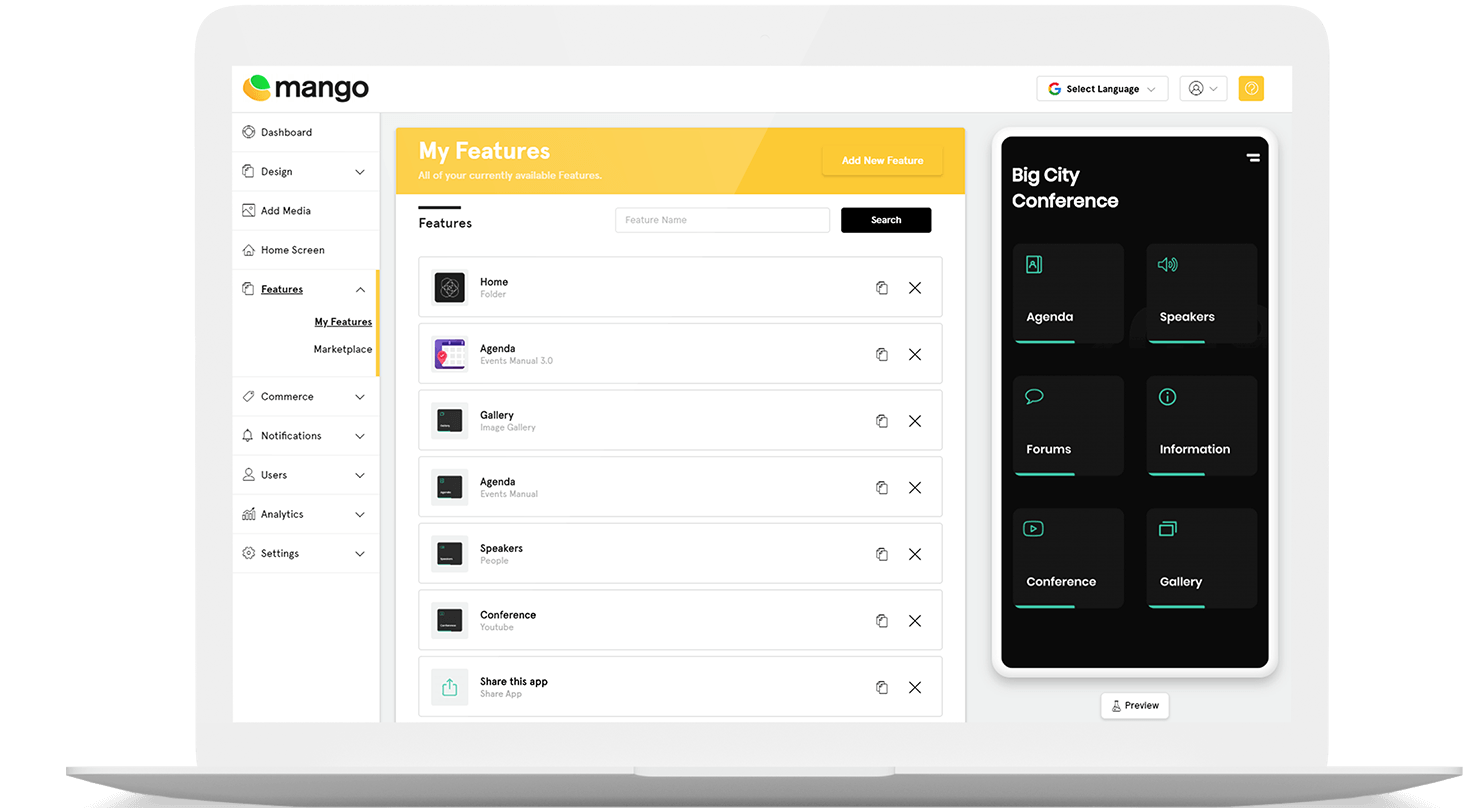Click the Home Screen icon
This screenshot has height=808, width=1463.
(x=248, y=249)
